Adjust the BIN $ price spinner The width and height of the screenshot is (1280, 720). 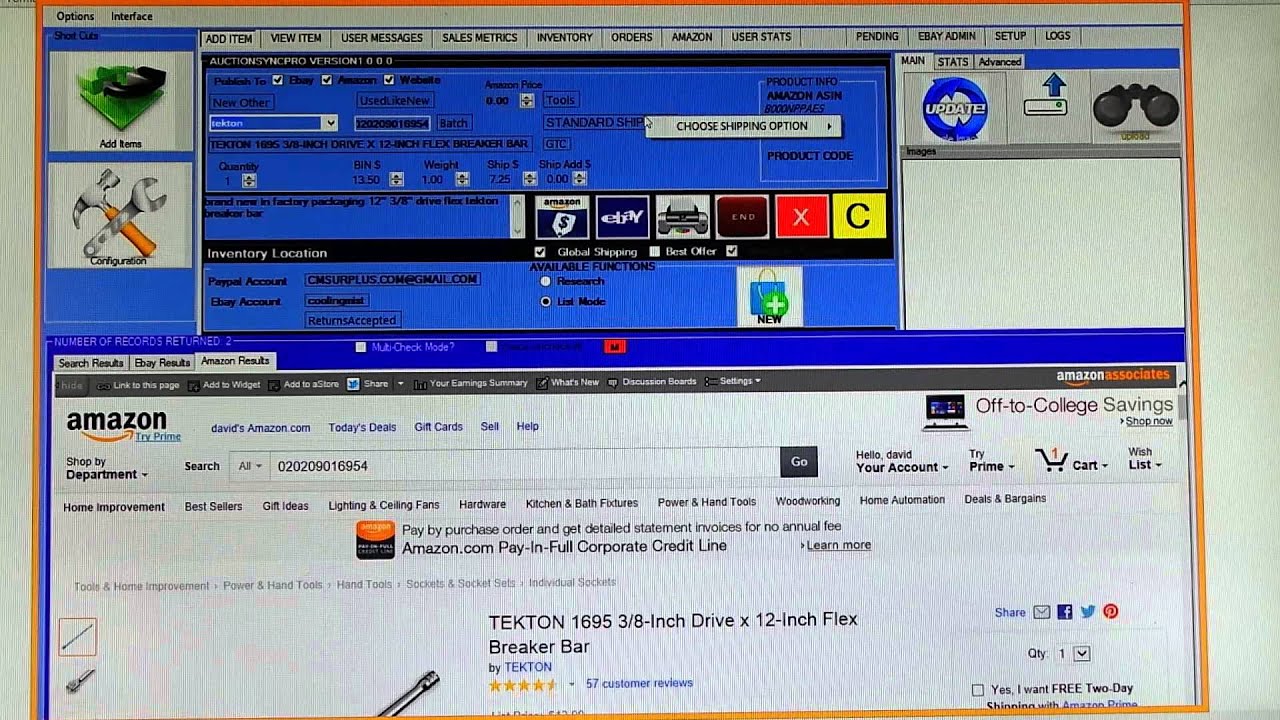pos(396,180)
